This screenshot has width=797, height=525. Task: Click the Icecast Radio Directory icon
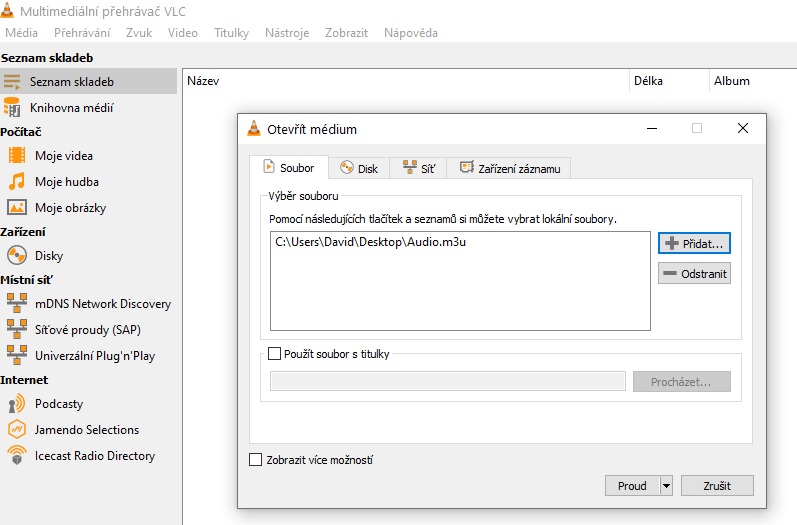pos(17,455)
